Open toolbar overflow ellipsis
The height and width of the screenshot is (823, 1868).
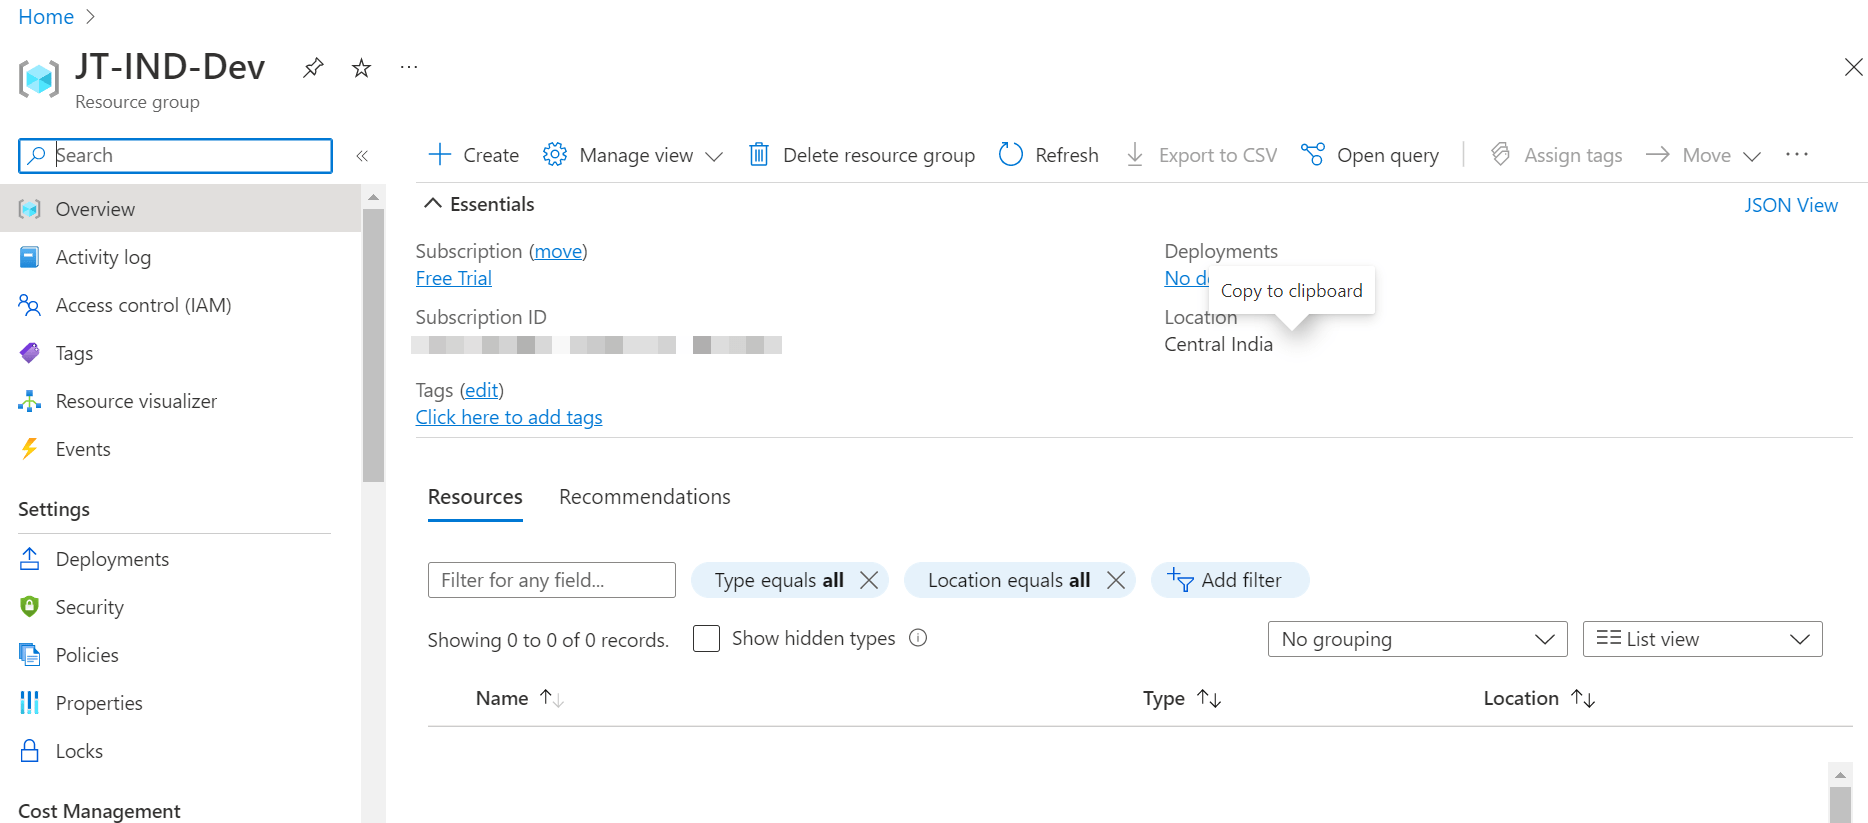click(x=1797, y=154)
